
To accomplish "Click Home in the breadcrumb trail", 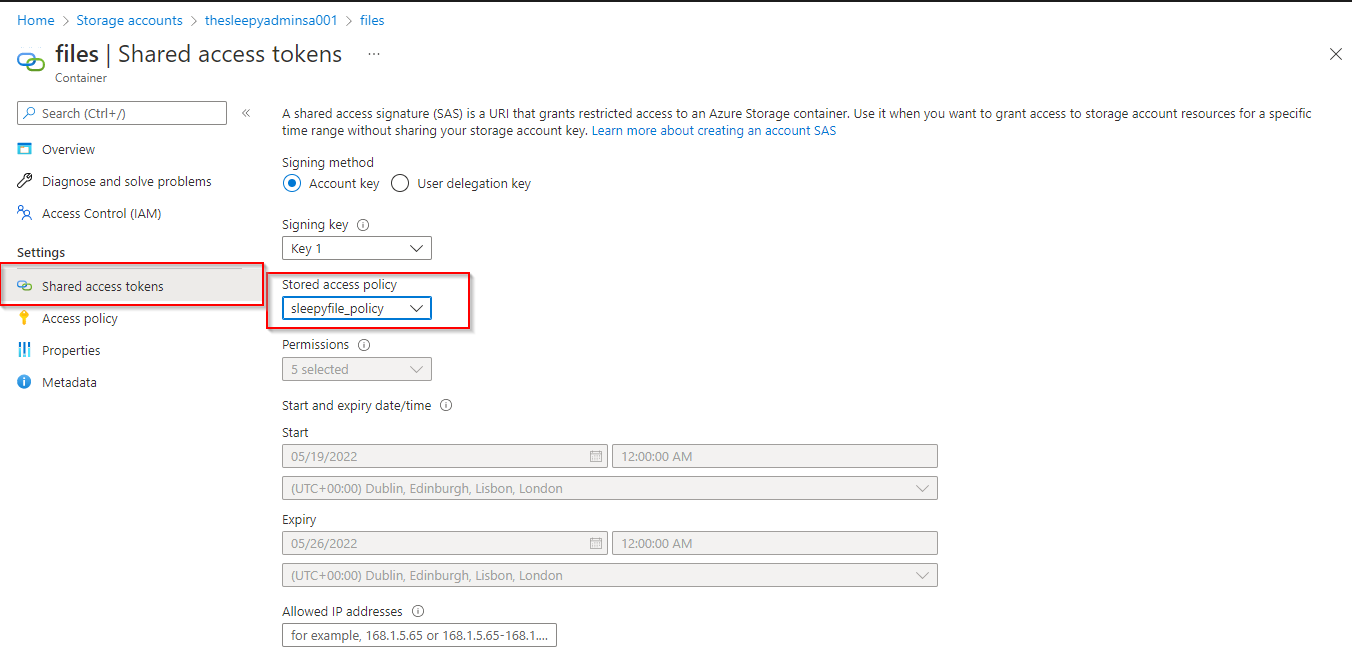I will tap(36, 20).
